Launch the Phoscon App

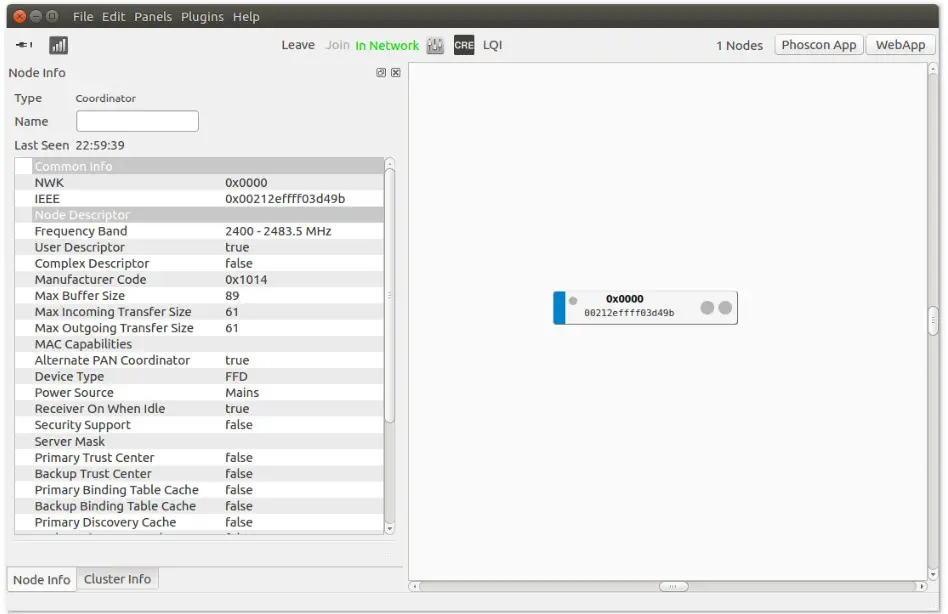[818, 44]
